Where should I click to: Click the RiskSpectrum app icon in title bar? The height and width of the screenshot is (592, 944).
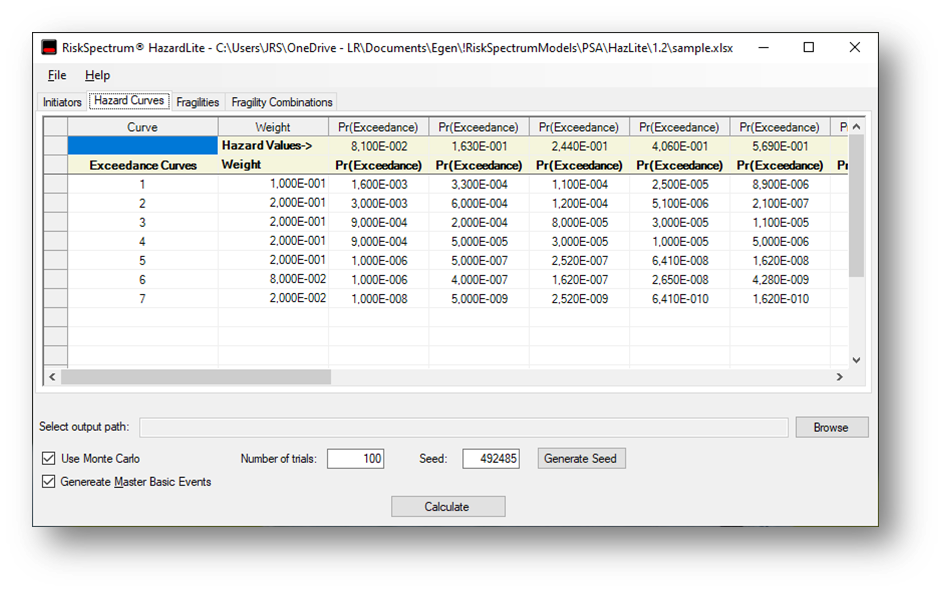(48, 48)
